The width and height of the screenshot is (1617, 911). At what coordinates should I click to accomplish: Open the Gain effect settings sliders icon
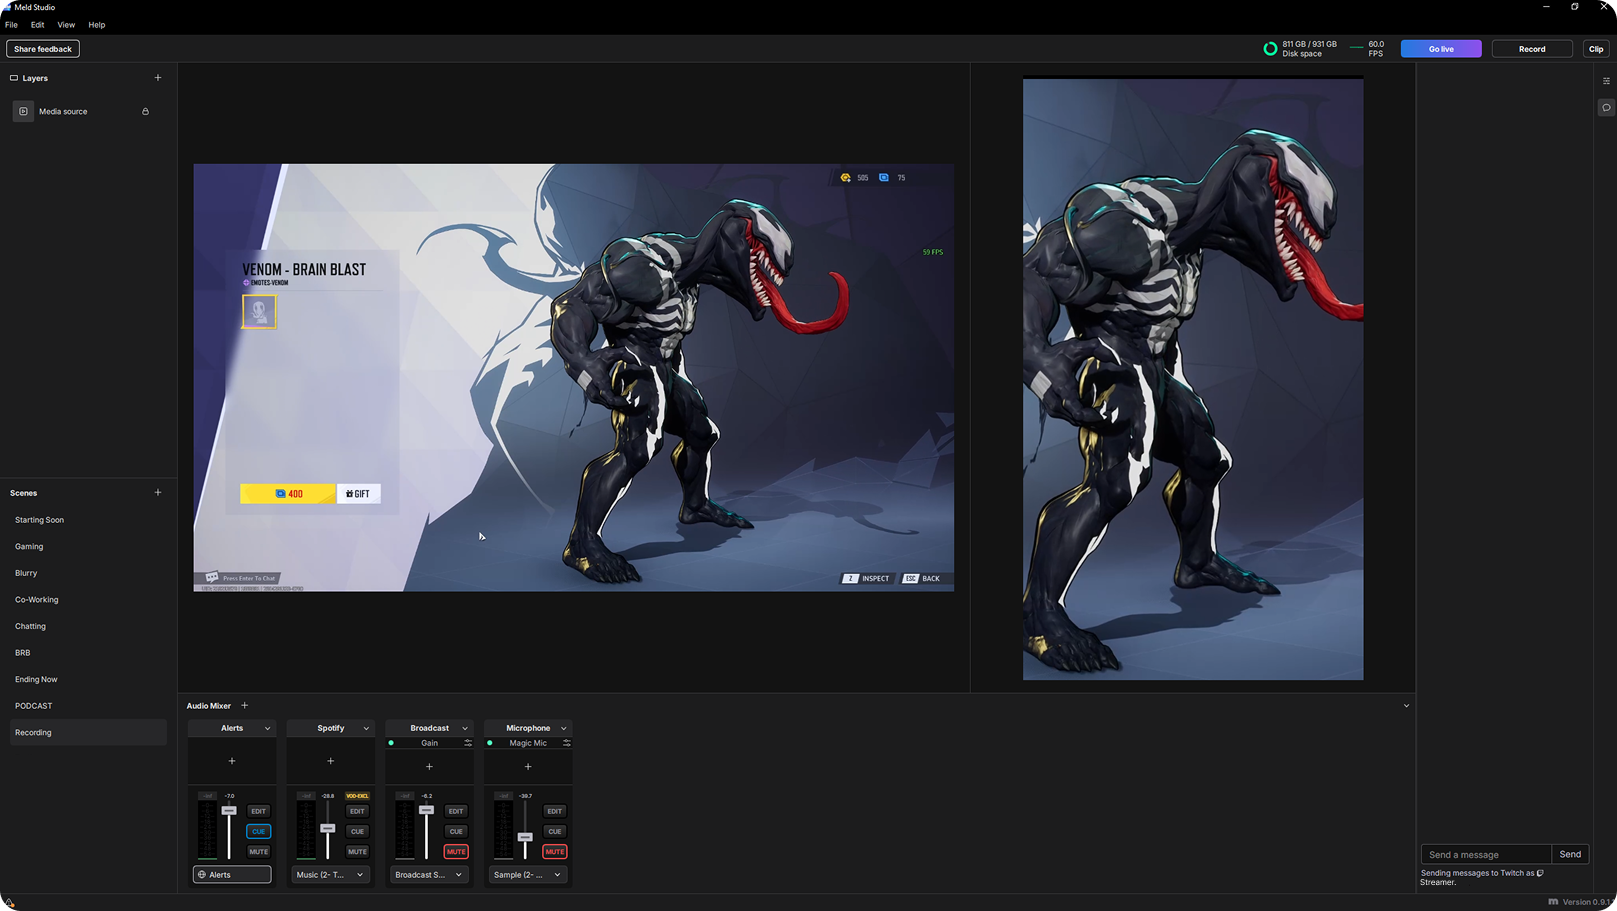pyautogui.click(x=467, y=743)
